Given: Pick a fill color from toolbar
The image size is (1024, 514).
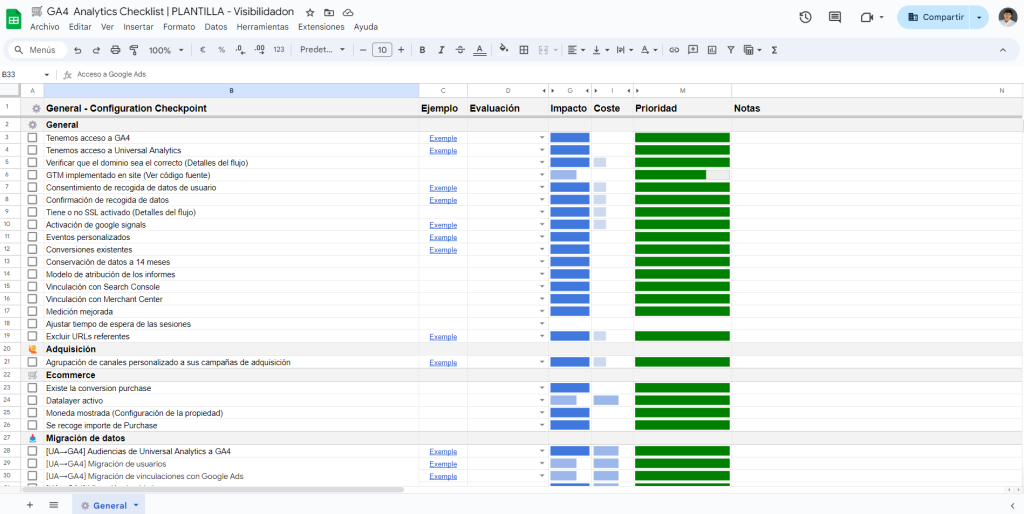Looking at the screenshot, I should coord(503,50).
